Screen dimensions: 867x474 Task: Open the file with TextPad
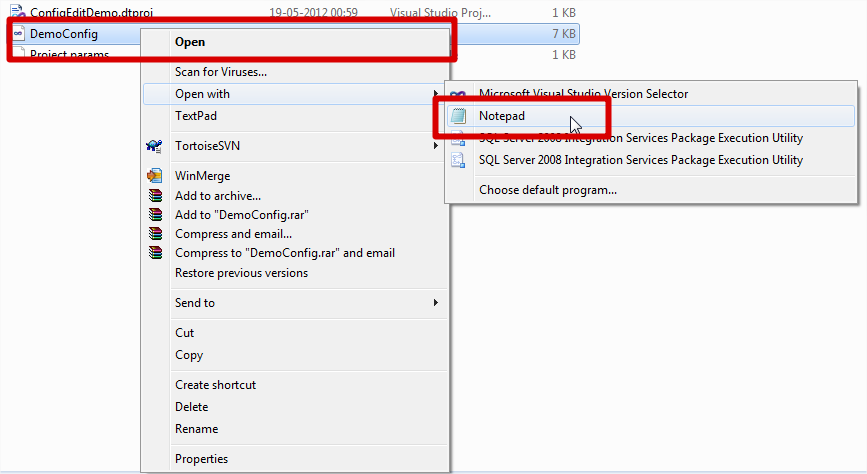point(196,116)
